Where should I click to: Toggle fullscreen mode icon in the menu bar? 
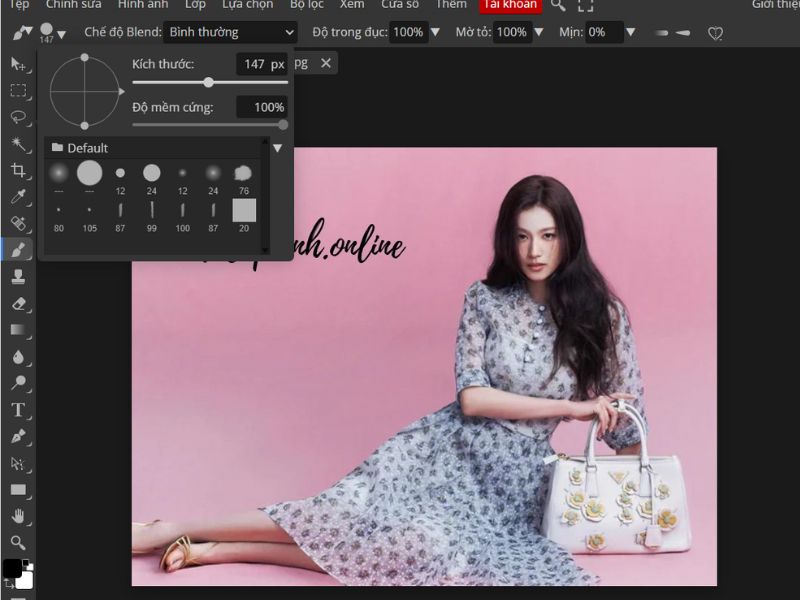tap(585, 5)
